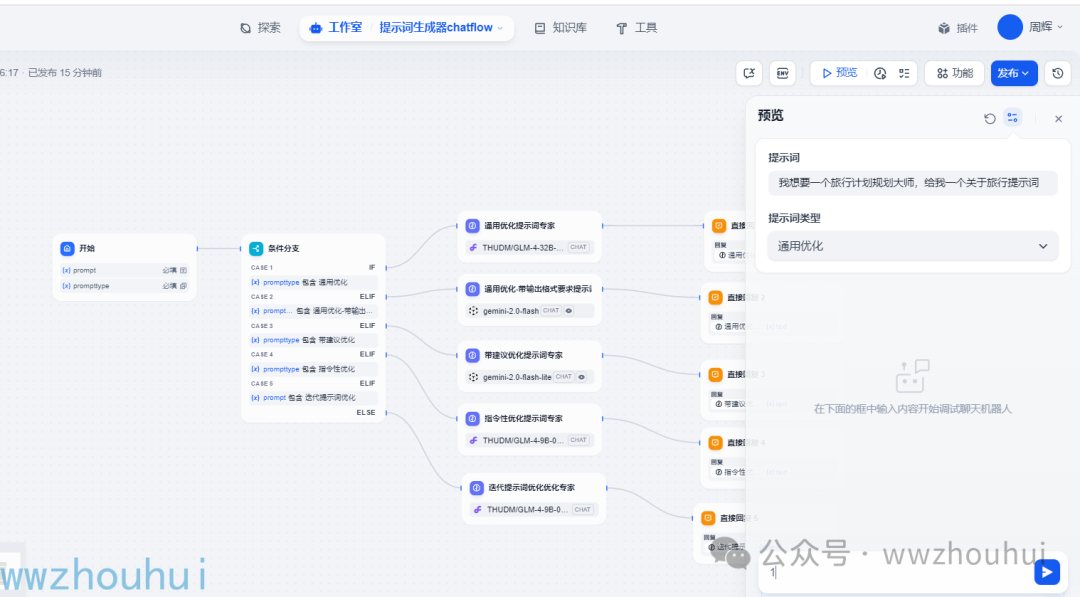This screenshot has height=597, width=1080.
Task: Click the 知识库 book icon
Action: click(540, 28)
